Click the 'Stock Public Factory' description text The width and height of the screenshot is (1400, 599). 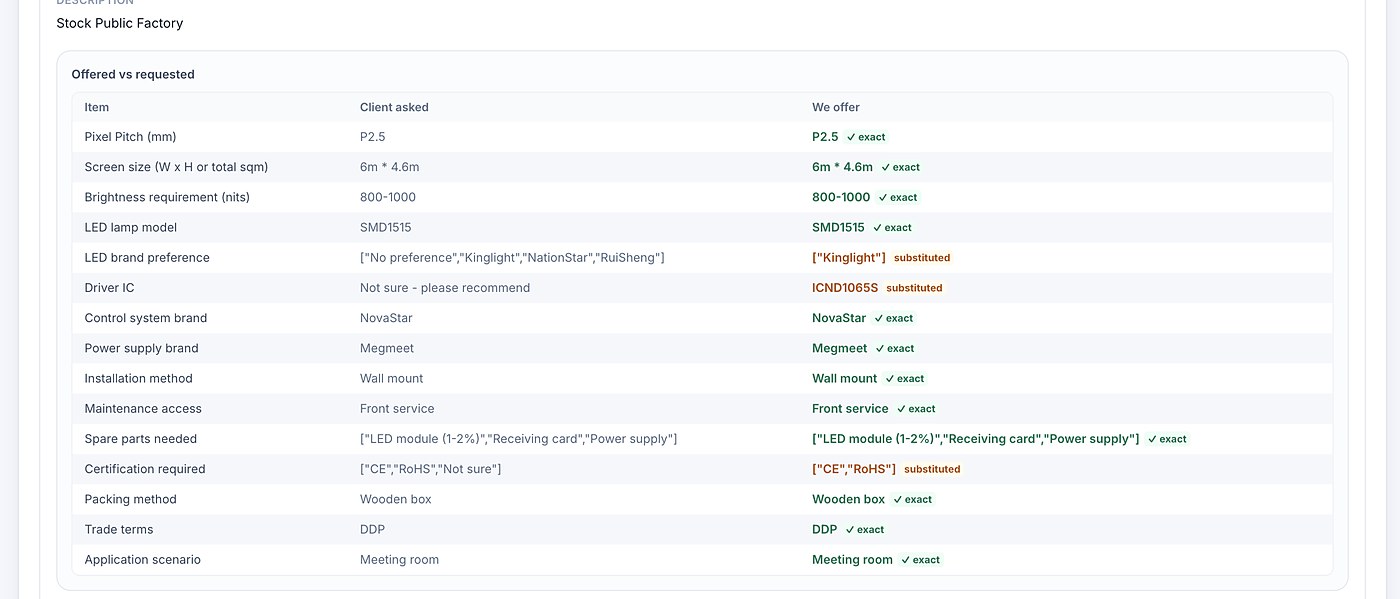(120, 23)
